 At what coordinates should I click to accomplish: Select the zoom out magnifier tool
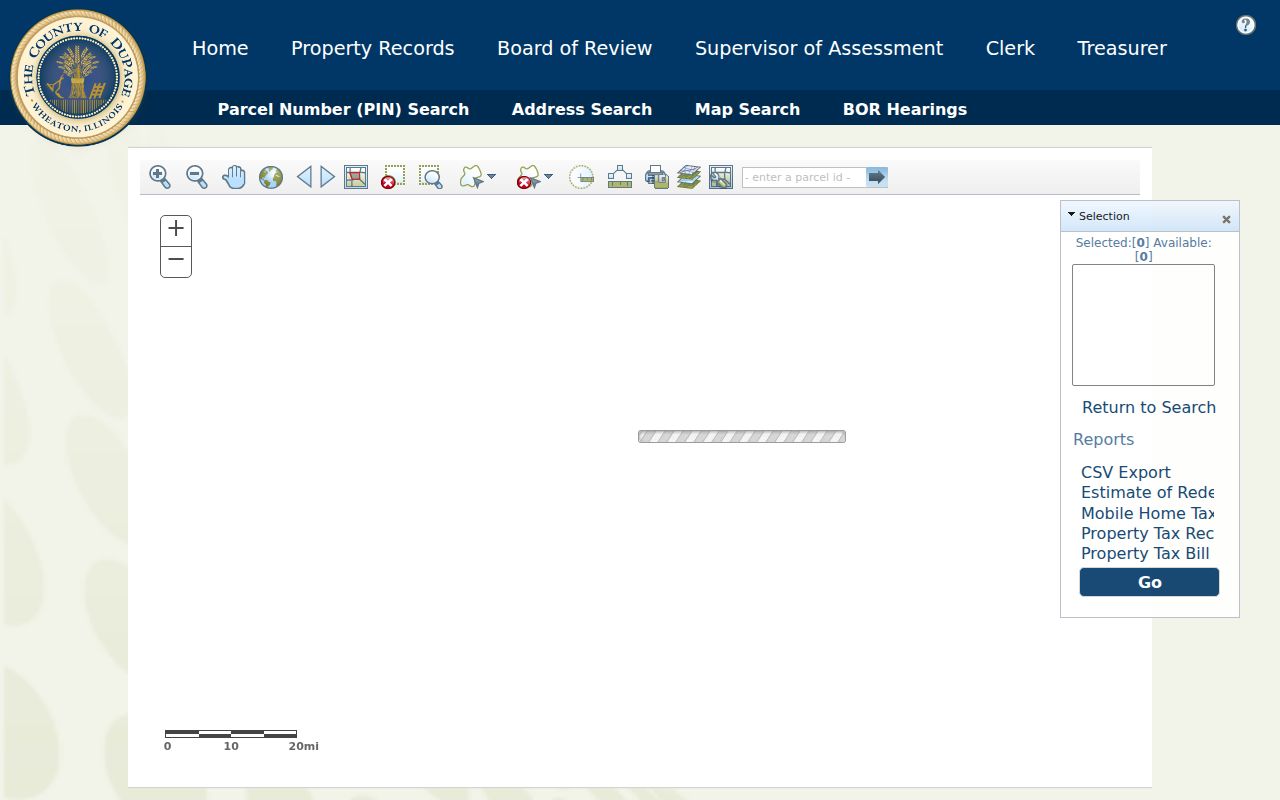(x=197, y=177)
